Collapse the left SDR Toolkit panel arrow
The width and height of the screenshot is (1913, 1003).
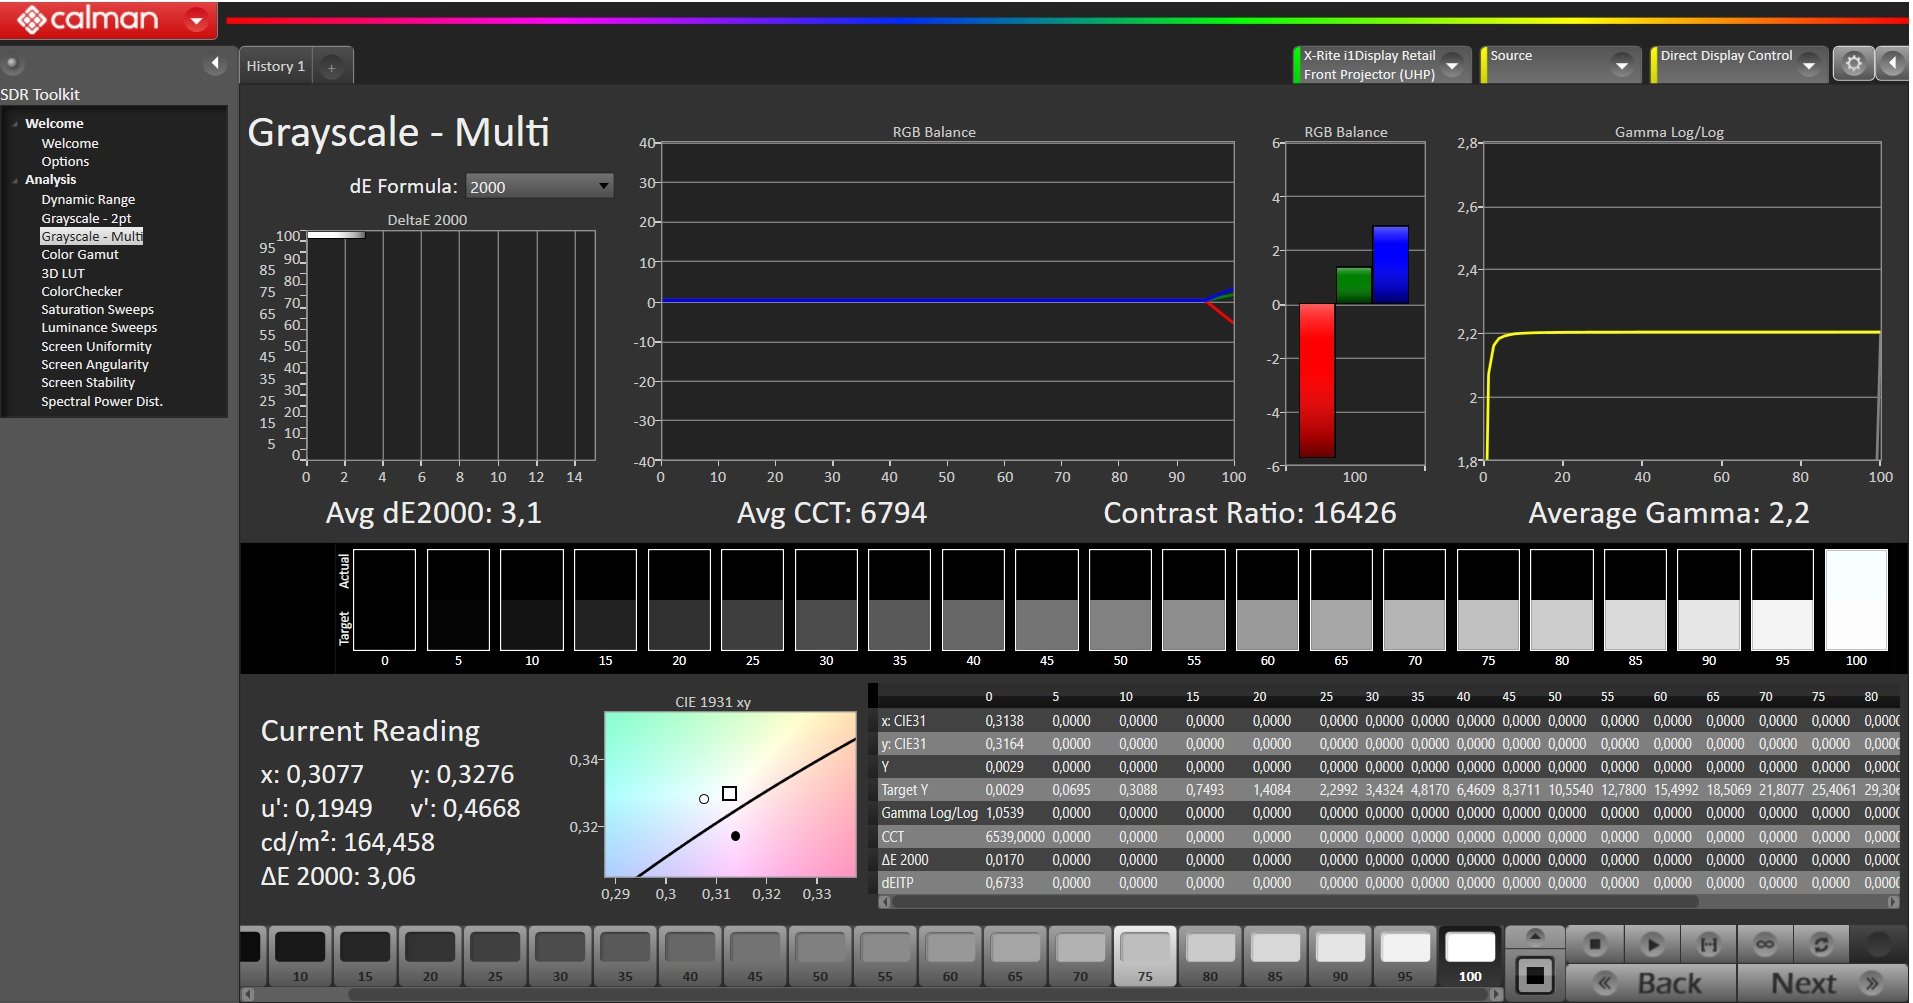click(x=215, y=64)
